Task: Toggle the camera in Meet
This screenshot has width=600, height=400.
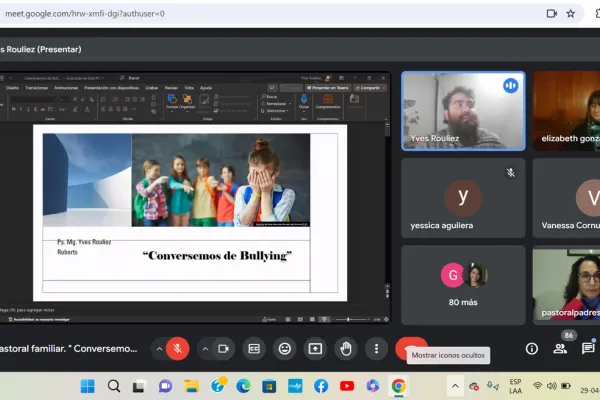Action: [x=223, y=349]
